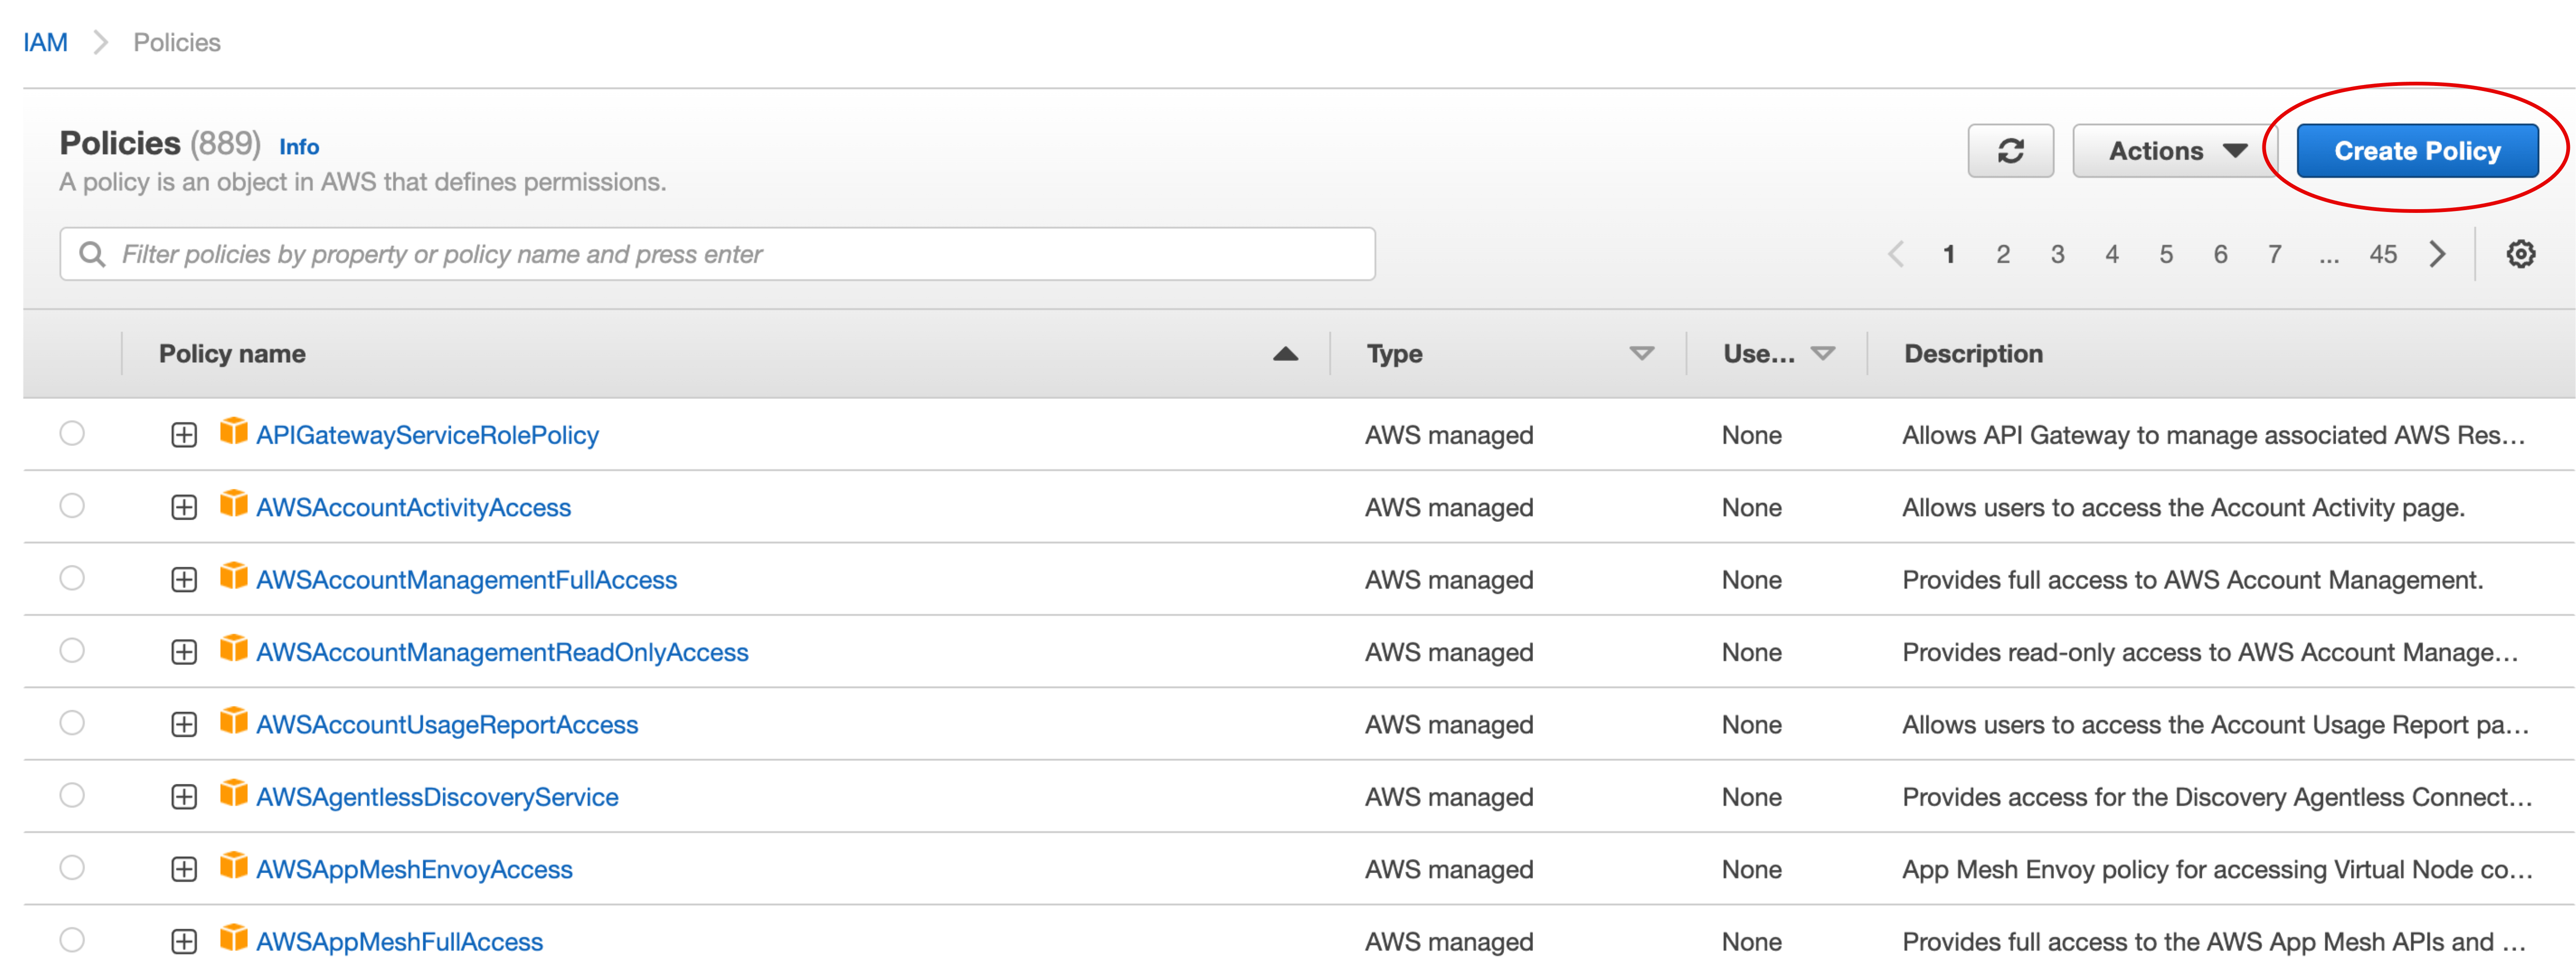2576x973 pixels.
Task: Expand AWSAccountManagementReadOnlyAccess details with plus icon
Action: tap(184, 652)
